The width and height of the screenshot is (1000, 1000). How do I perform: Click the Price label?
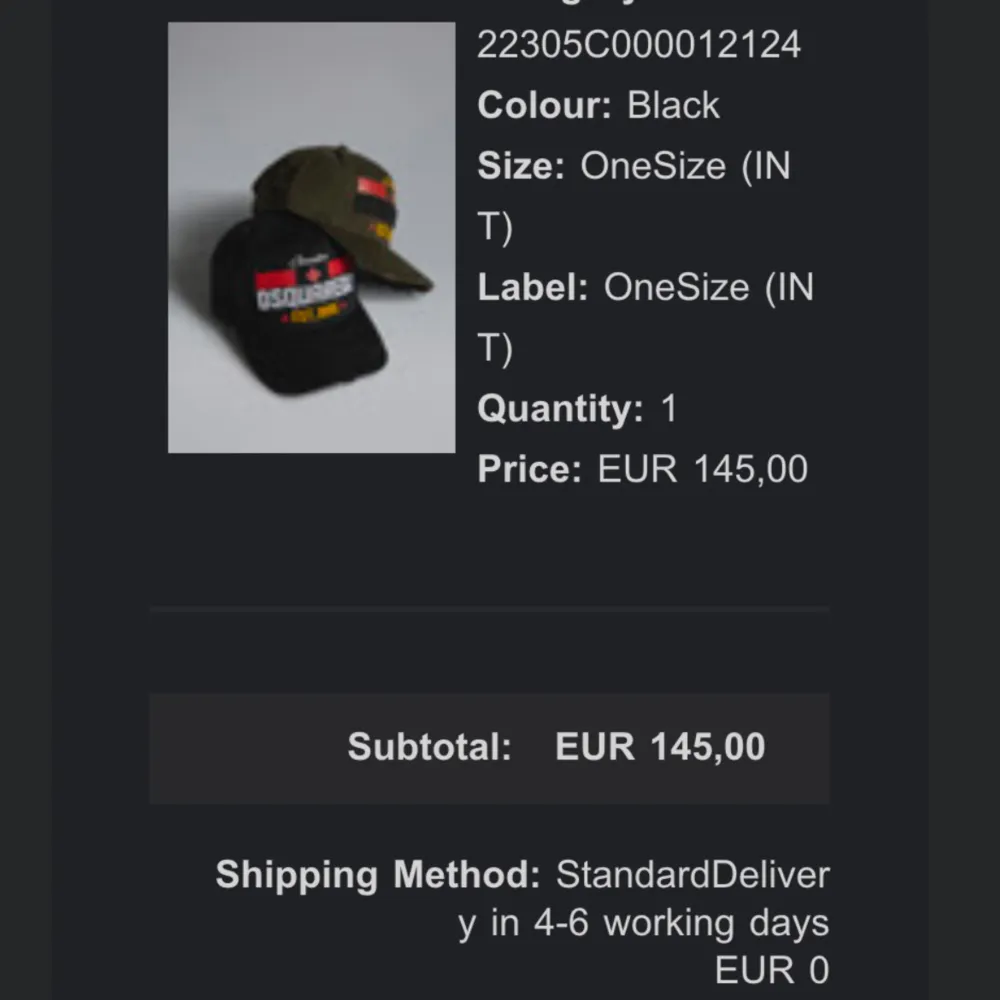click(x=529, y=469)
